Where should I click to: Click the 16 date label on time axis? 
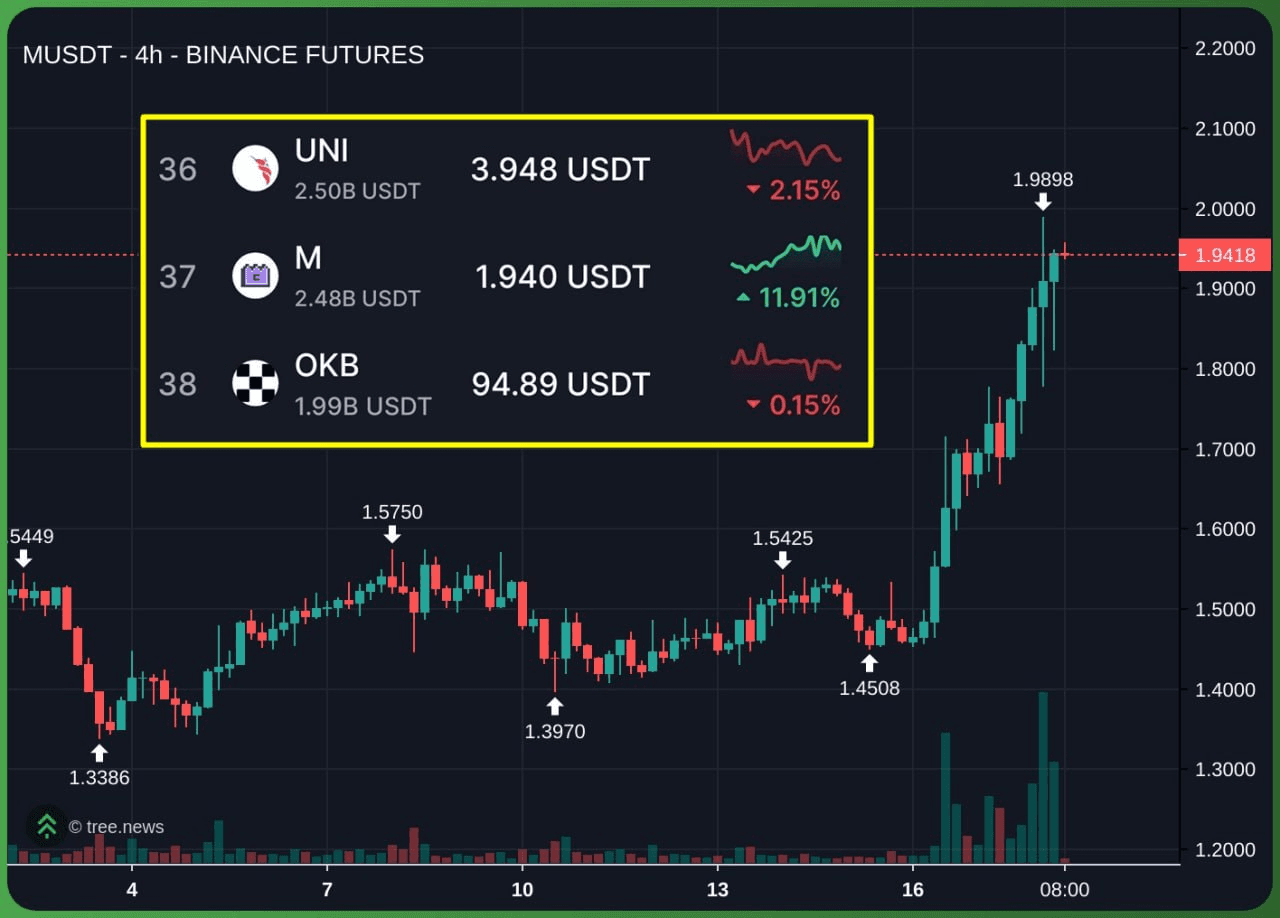point(912,889)
